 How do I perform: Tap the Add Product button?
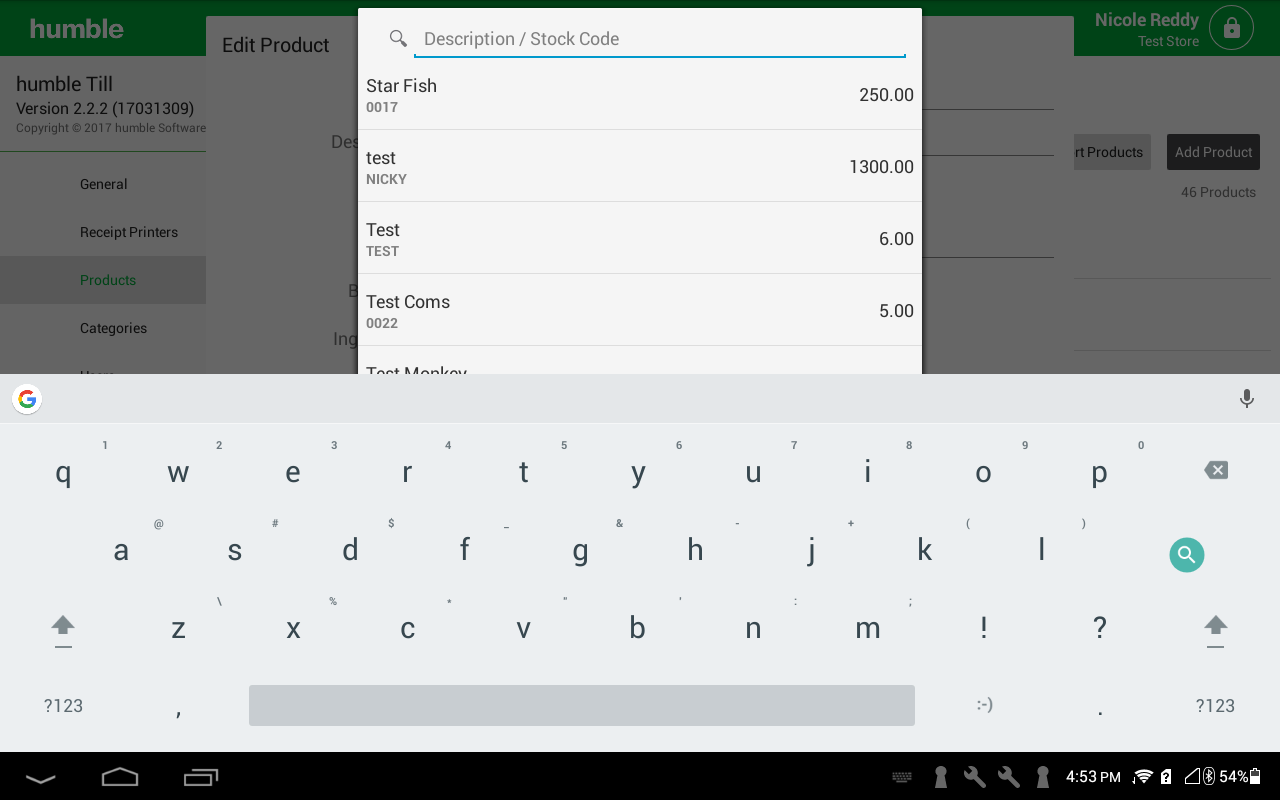pyautogui.click(x=1213, y=152)
